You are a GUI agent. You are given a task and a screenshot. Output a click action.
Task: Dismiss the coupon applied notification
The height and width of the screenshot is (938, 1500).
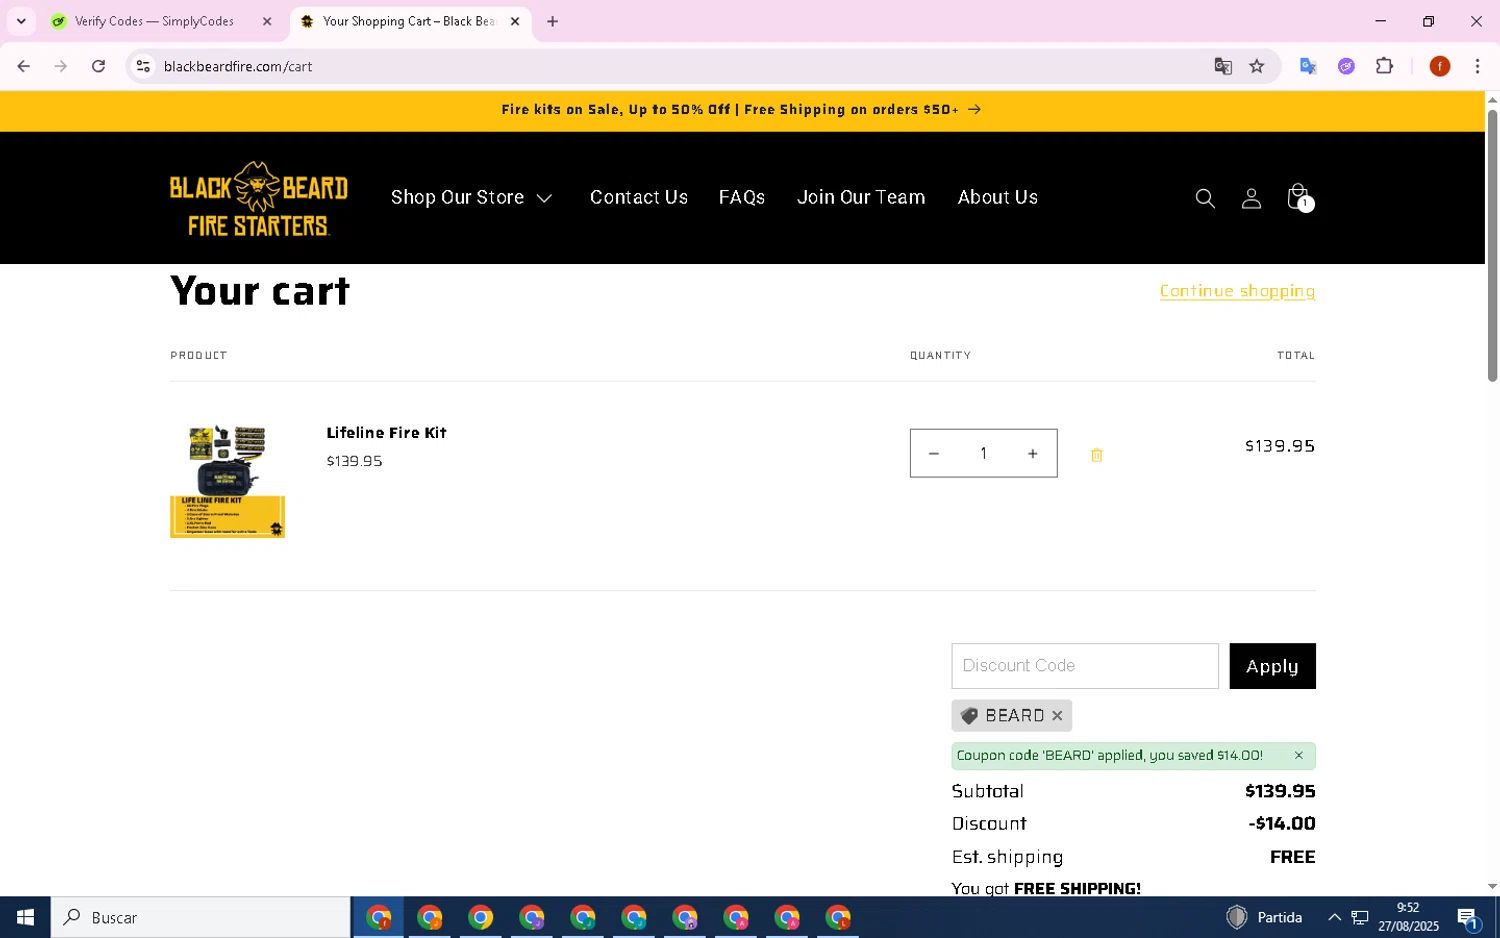click(x=1299, y=756)
